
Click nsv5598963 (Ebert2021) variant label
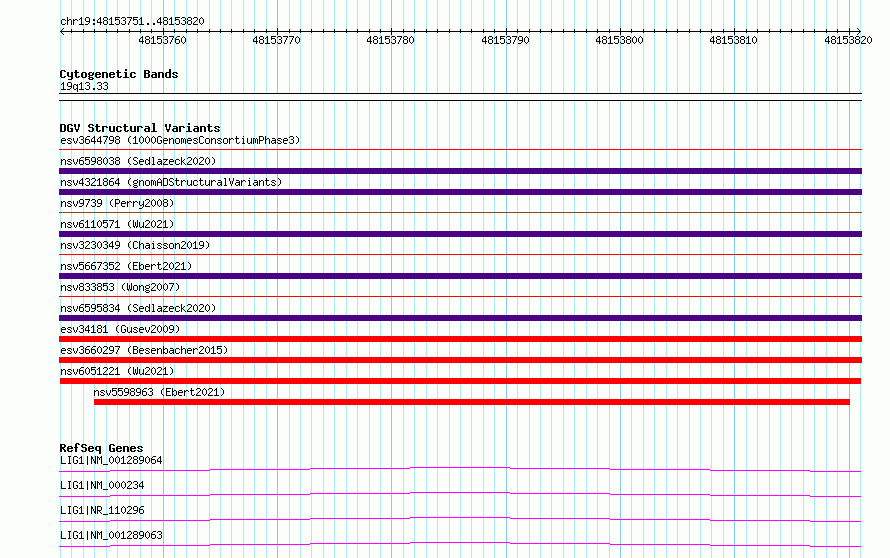coord(159,392)
